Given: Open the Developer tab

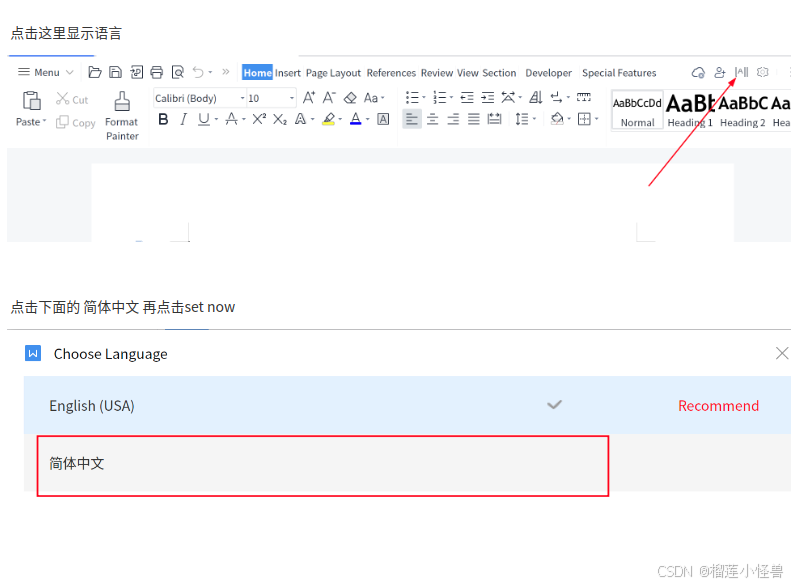Looking at the screenshot, I should [x=548, y=73].
